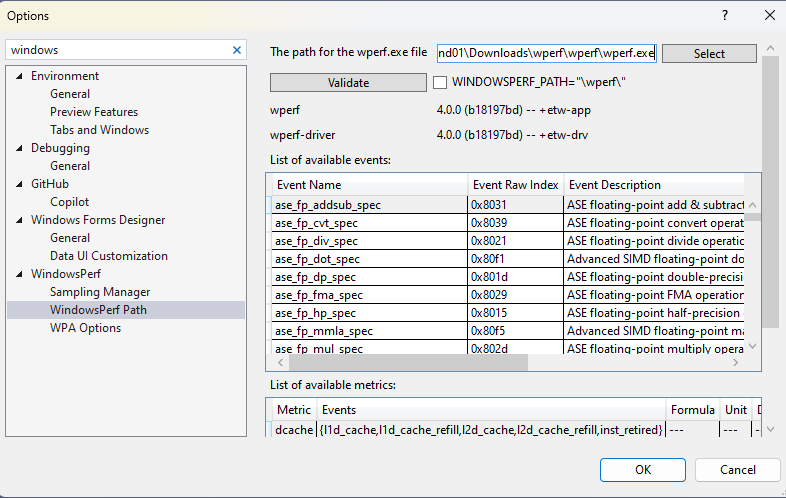Open Data UI Customization page
Viewport: 786px width, 498px height.
[109, 256]
